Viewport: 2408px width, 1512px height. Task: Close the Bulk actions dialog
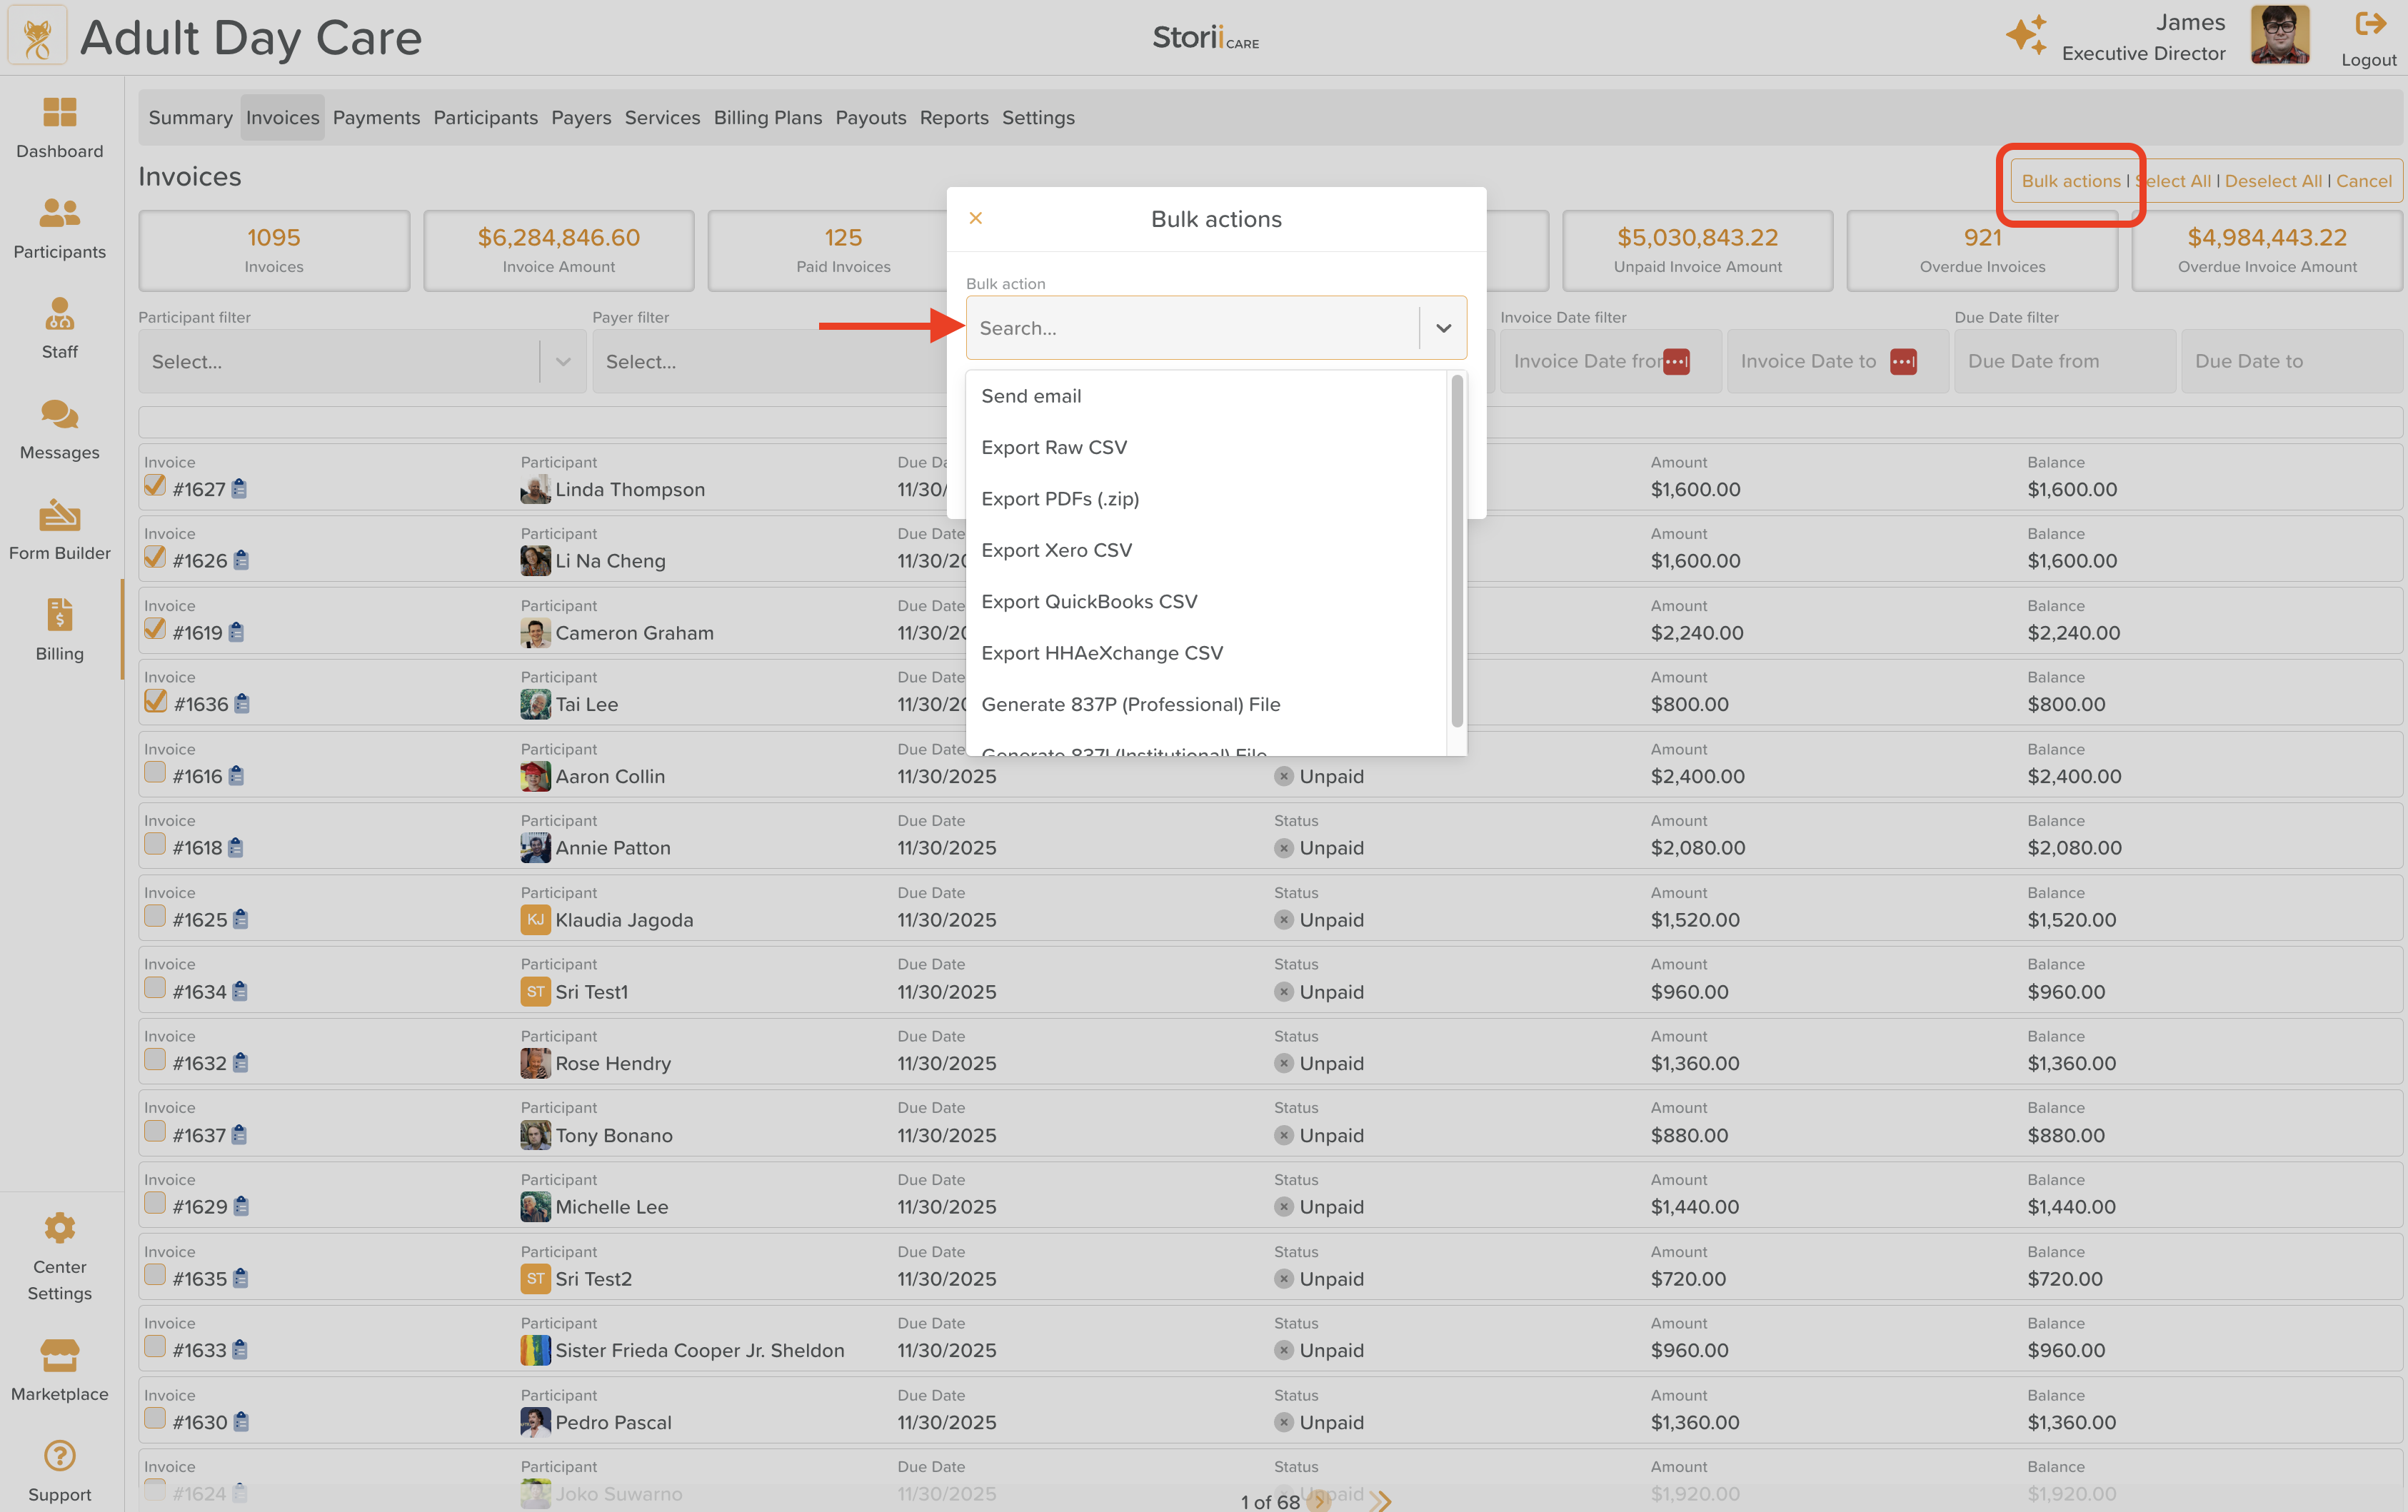click(x=975, y=218)
